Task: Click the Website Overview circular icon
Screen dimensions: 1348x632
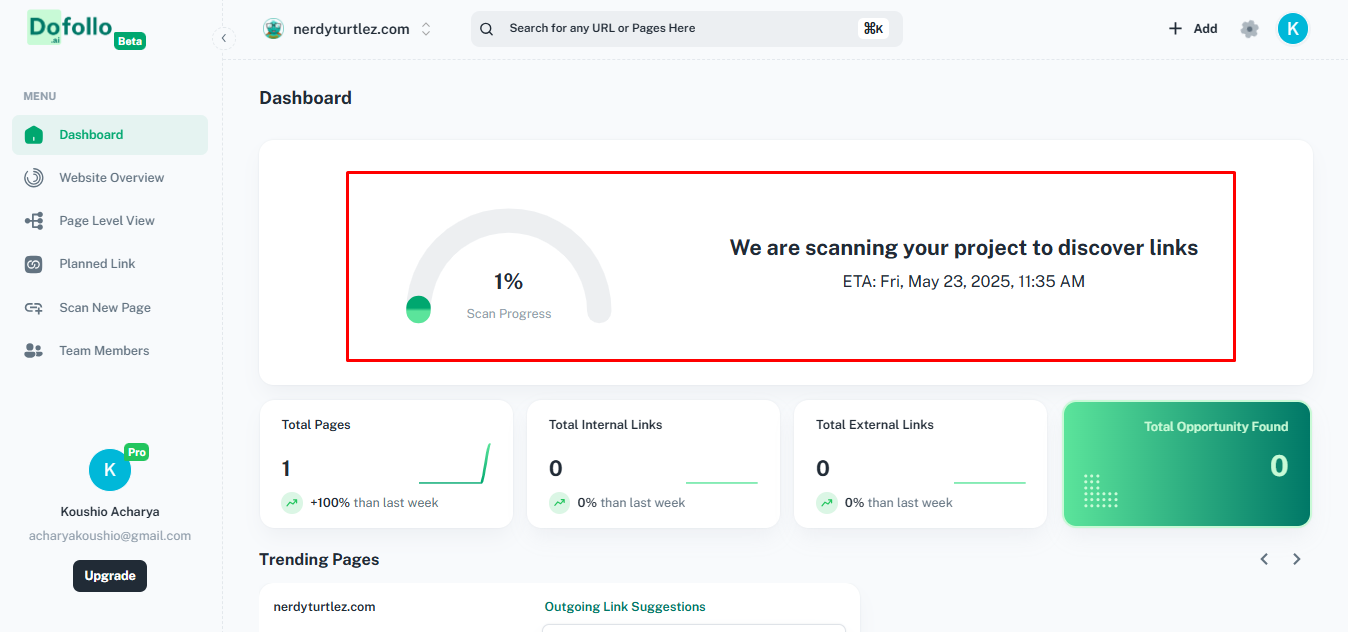Action: (x=34, y=178)
